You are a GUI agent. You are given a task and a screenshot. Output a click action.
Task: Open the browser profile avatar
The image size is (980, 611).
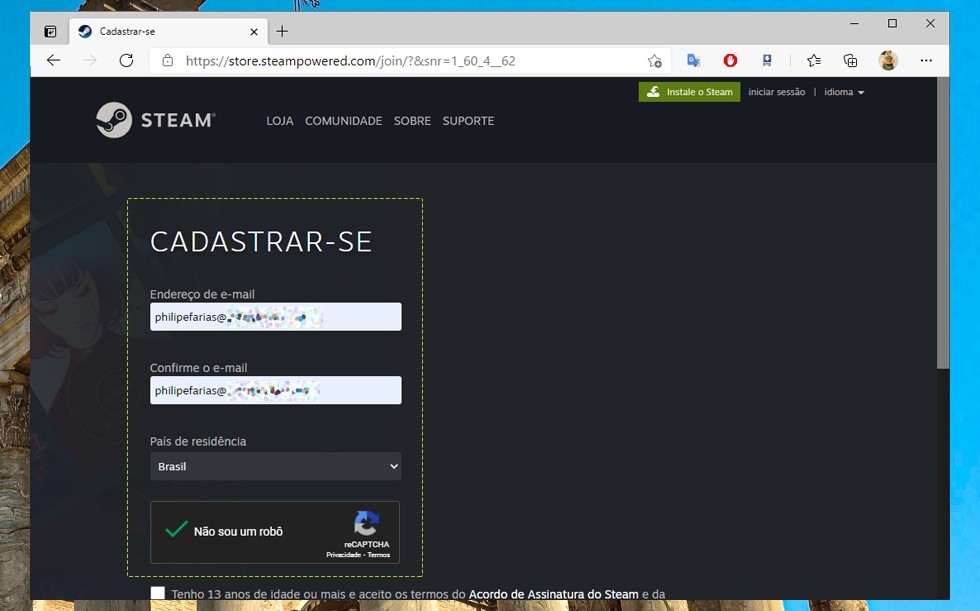(x=888, y=61)
